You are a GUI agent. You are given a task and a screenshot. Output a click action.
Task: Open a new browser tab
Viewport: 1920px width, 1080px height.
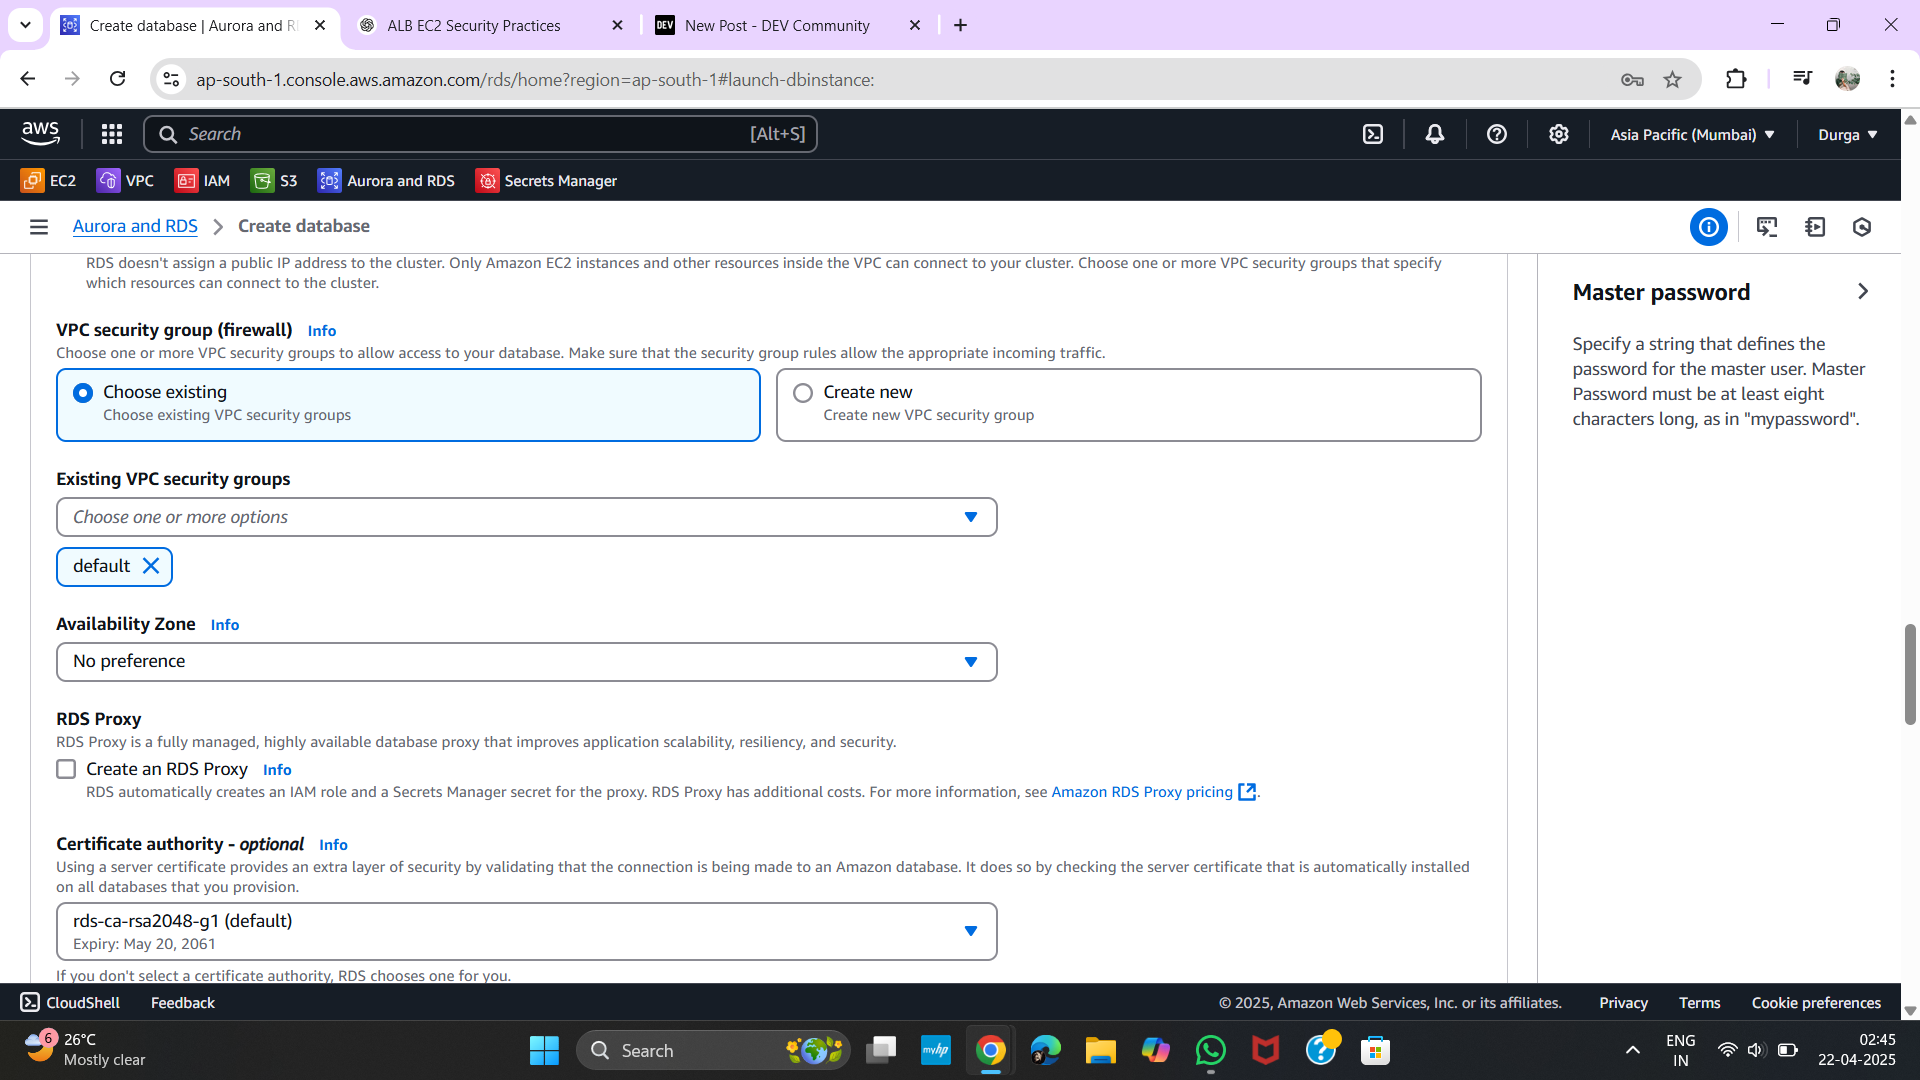[960, 25]
